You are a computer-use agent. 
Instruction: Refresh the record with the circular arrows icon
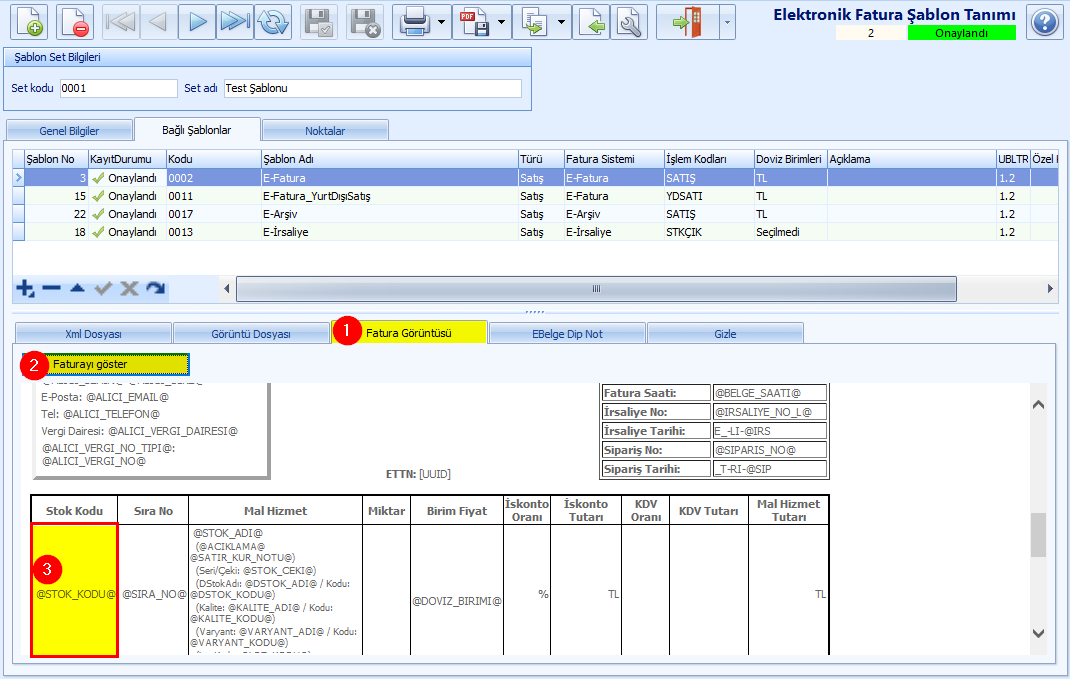(273, 22)
